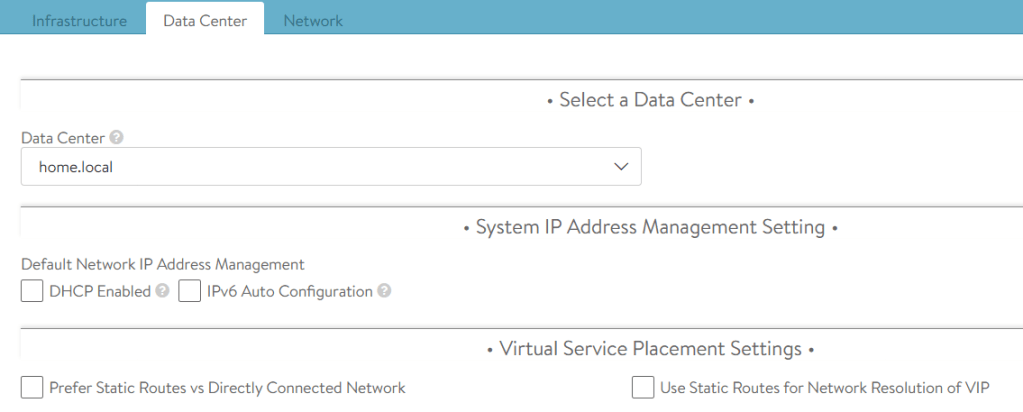
Task: Click the help icon beside Data Center label
Action: point(117,138)
